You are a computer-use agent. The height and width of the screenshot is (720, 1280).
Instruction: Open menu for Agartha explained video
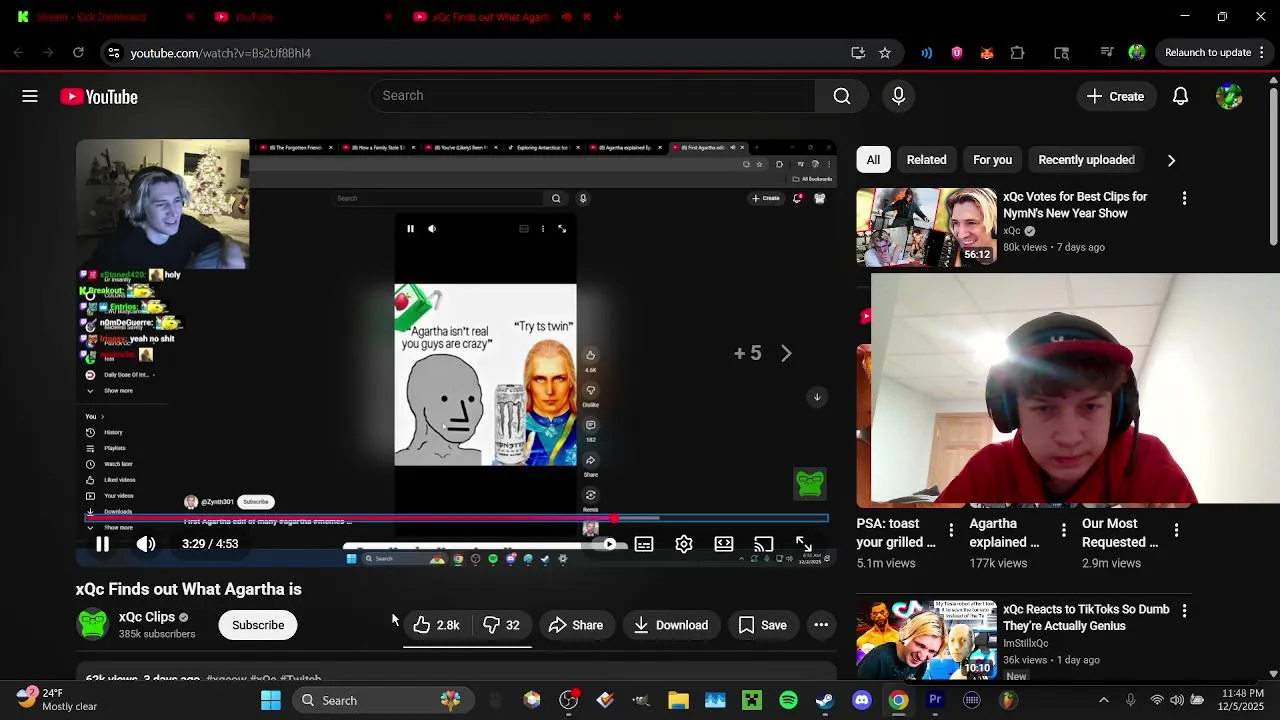pos(1064,530)
